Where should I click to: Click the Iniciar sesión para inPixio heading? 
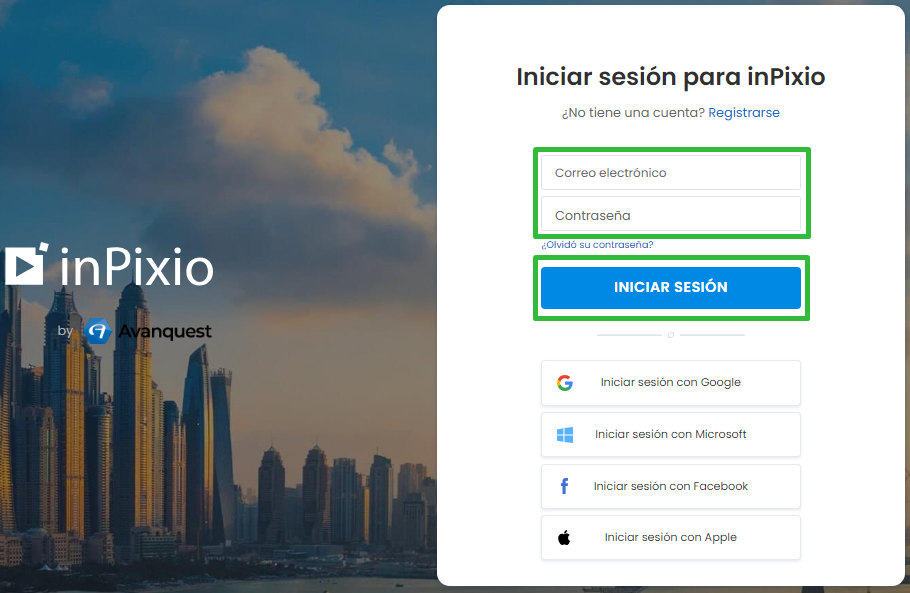tap(670, 77)
